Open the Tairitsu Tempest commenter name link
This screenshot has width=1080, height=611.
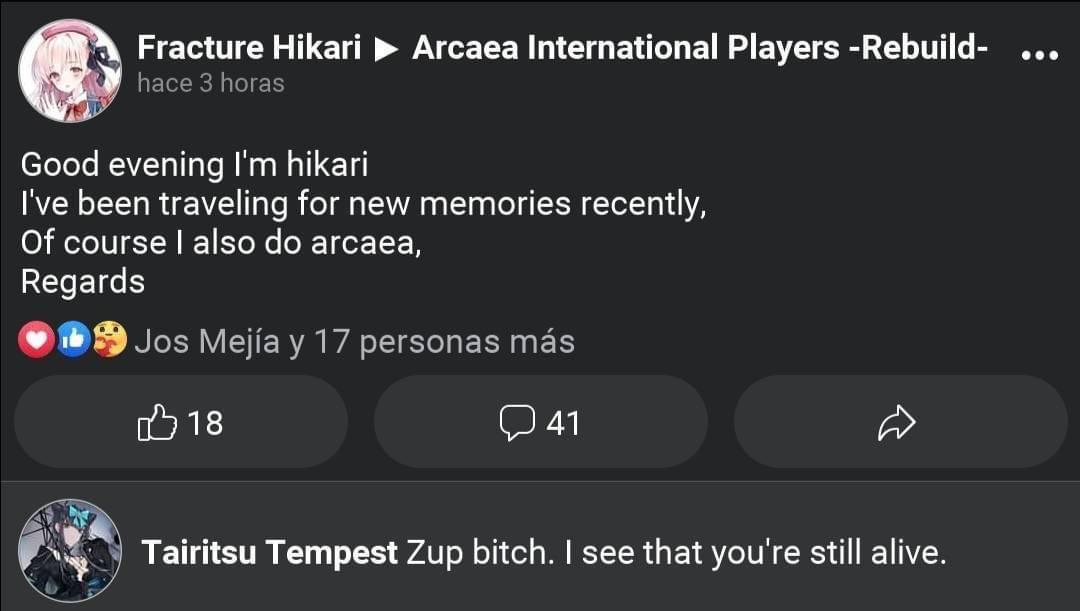(x=269, y=552)
